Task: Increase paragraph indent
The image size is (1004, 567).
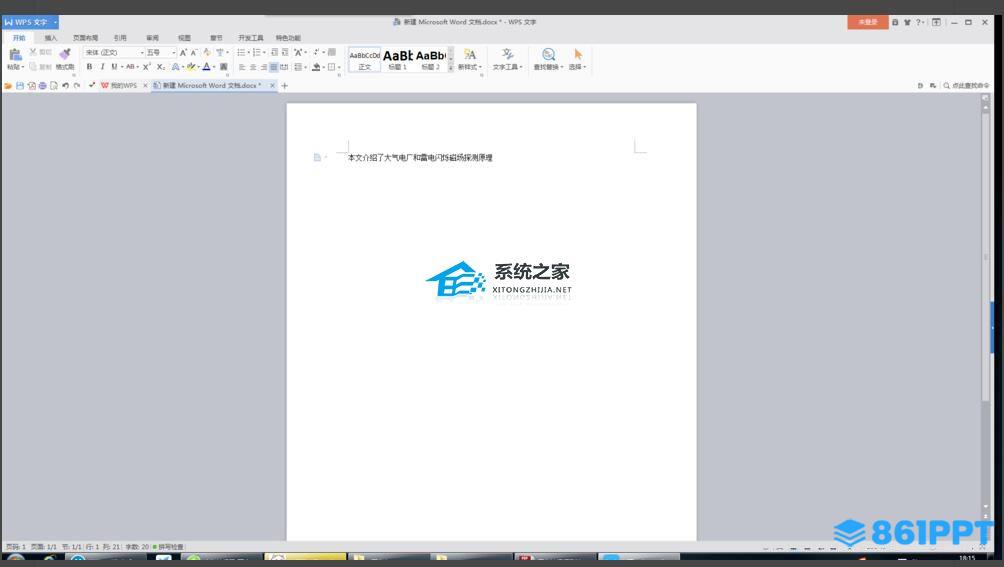Action: click(285, 52)
